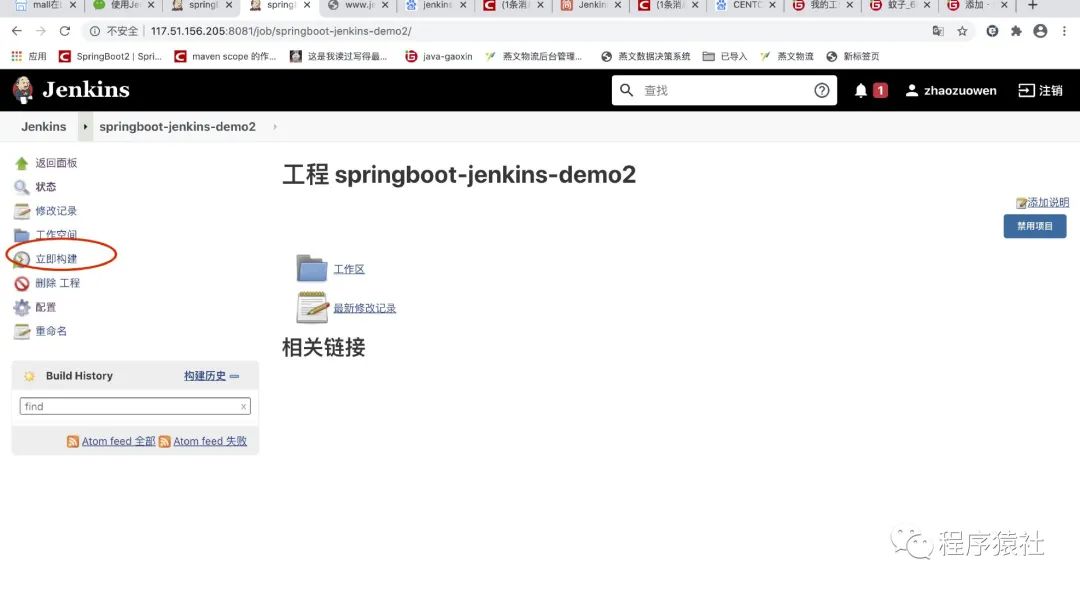Viewport: 1080px width, 591px height.
Task: Click the clock icon beside 立即构建
Action: [x=21, y=260]
